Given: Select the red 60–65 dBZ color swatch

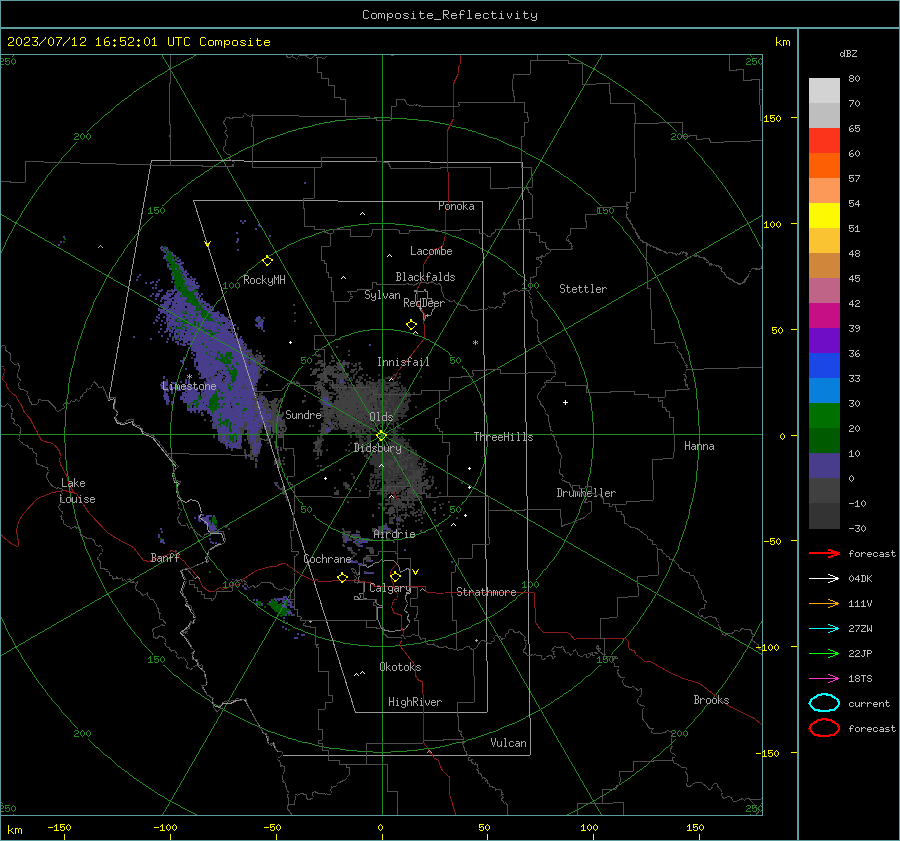Looking at the screenshot, I should click(824, 141).
